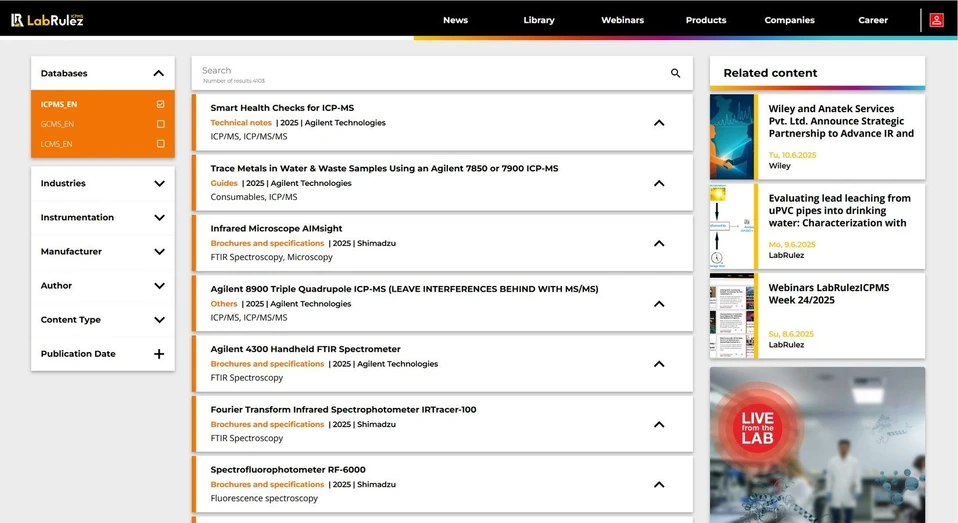
Task: Uncheck the ICPMS_EN database checkbox
Action: tap(161, 104)
